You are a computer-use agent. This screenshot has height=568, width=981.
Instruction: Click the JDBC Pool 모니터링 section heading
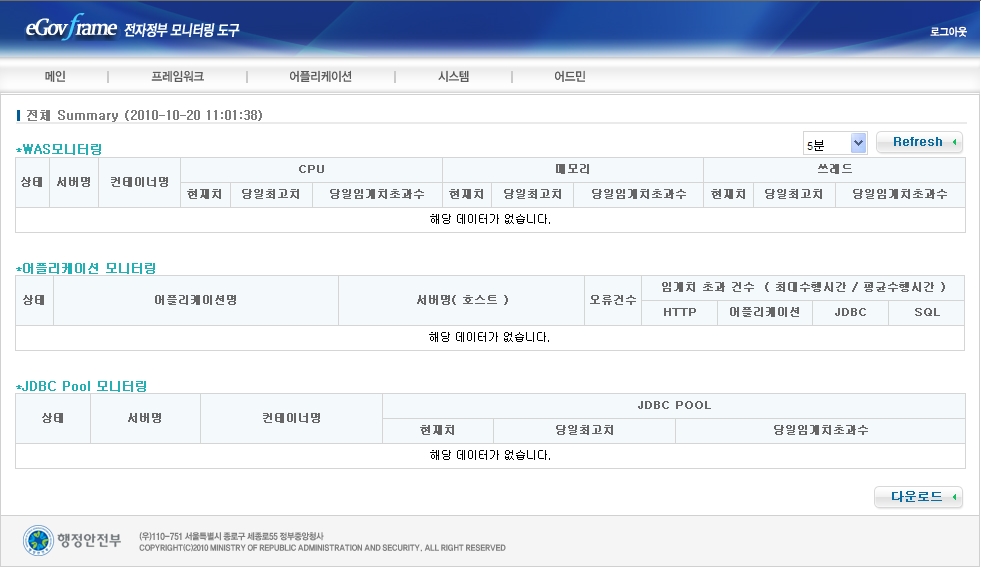pyautogui.click(x=82, y=386)
